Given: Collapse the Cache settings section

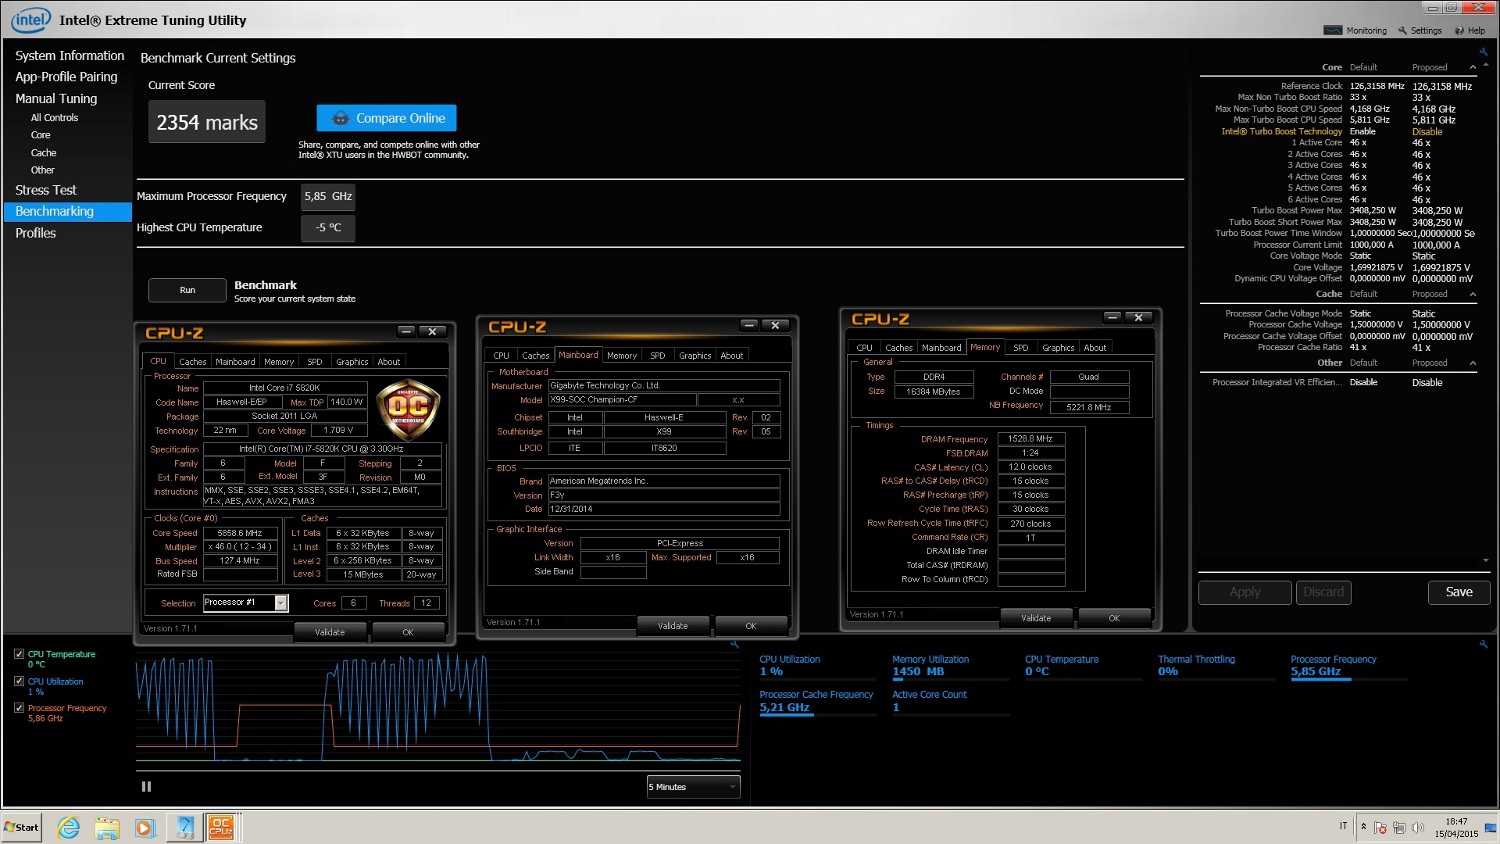Looking at the screenshot, I should coord(1472,294).
